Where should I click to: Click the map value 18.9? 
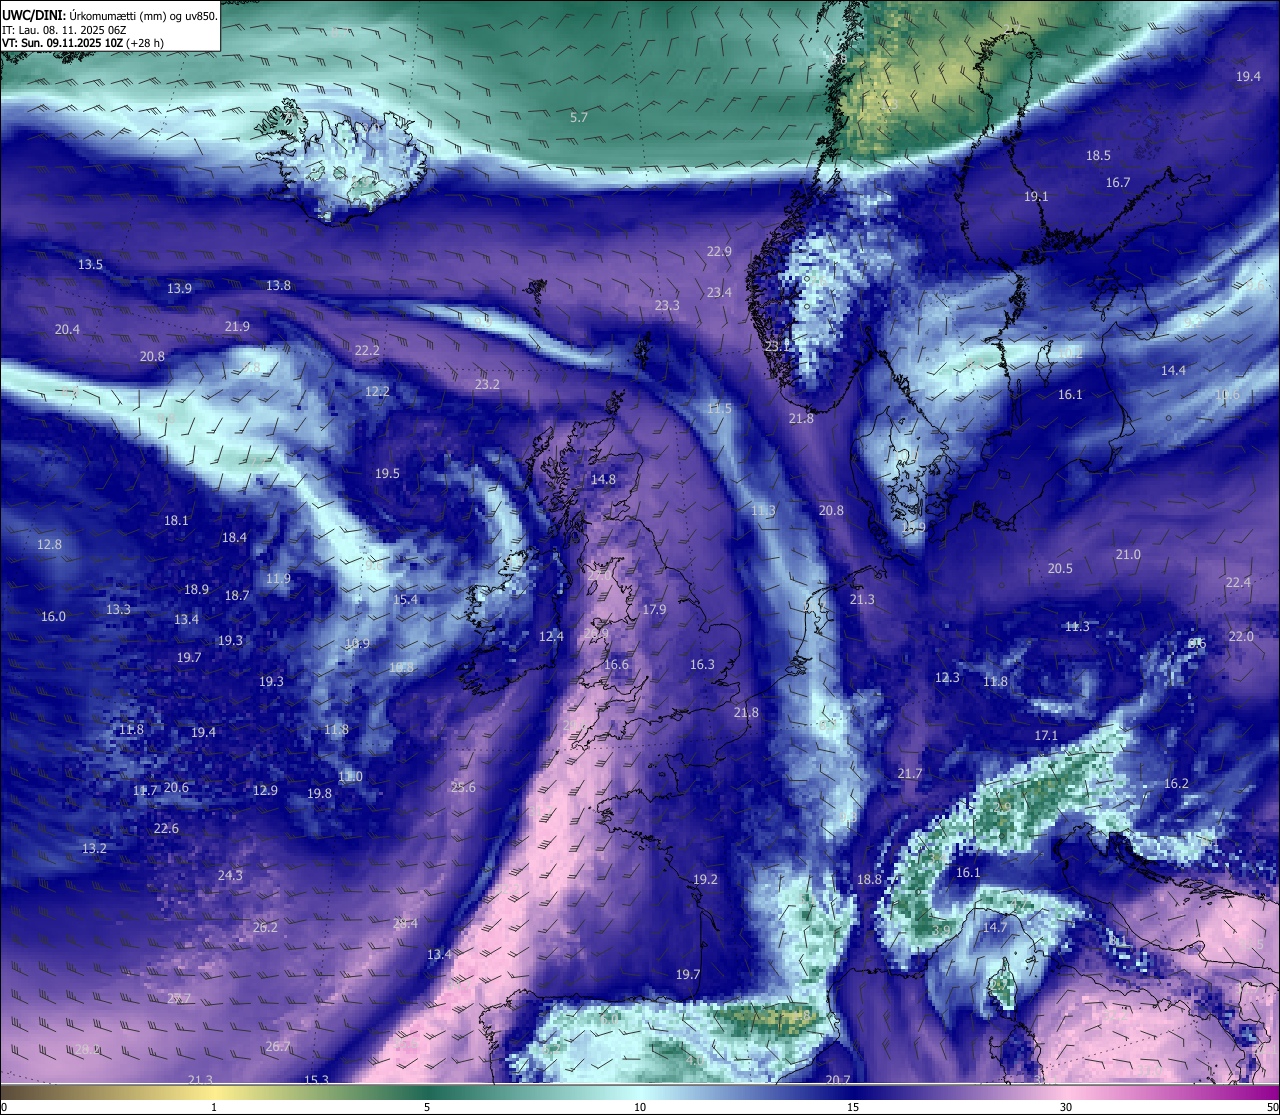click(196, 590)
